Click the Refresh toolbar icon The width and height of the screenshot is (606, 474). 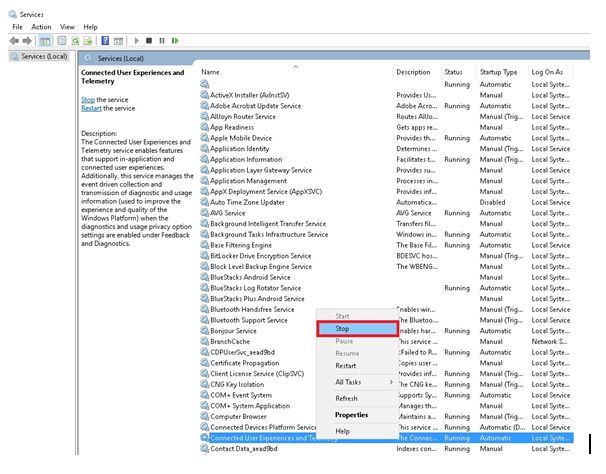pos(76,41)
